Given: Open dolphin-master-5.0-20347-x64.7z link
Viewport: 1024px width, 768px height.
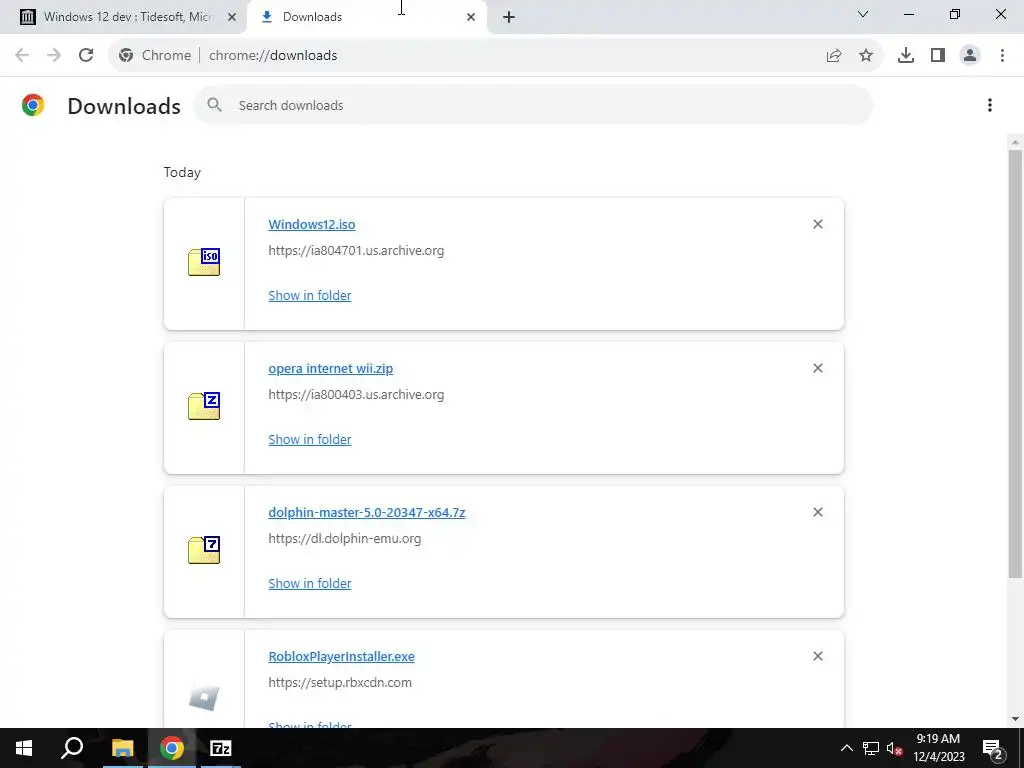Looking at the screenshot, I should pyautogui.click(x=366, y=512).
